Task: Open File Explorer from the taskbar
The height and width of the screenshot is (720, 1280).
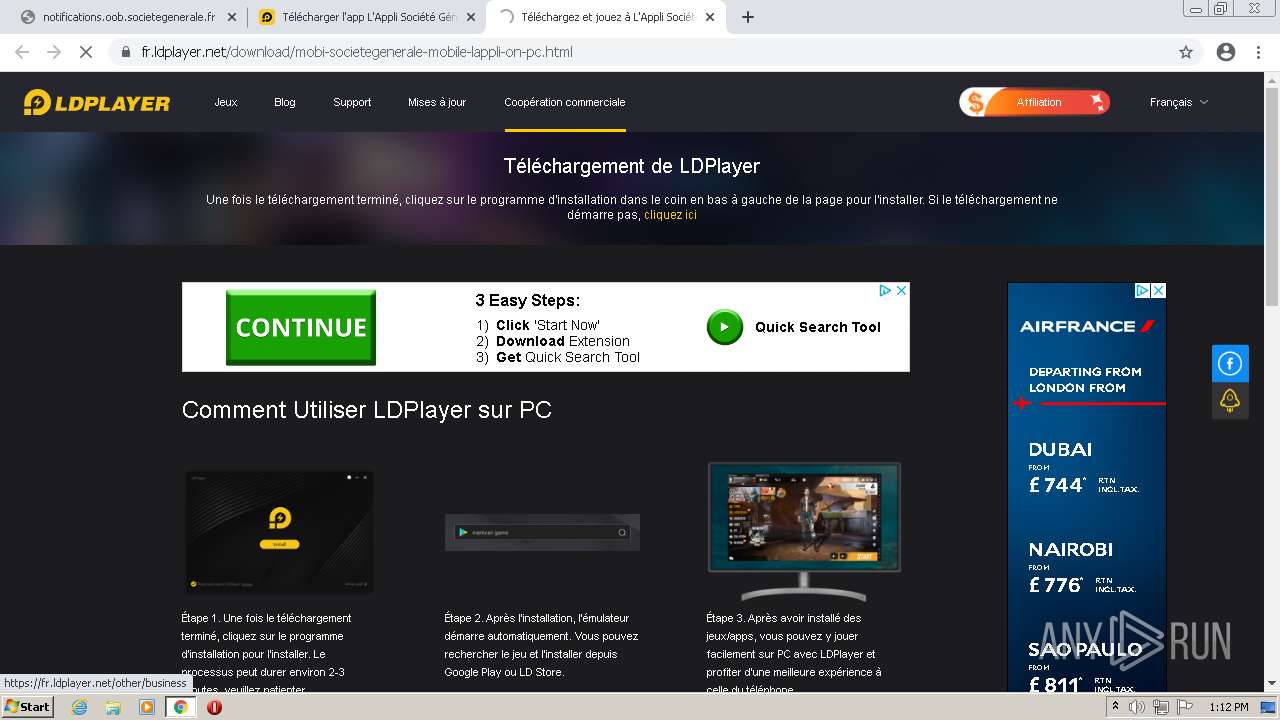Action: [x=113, y=707]
